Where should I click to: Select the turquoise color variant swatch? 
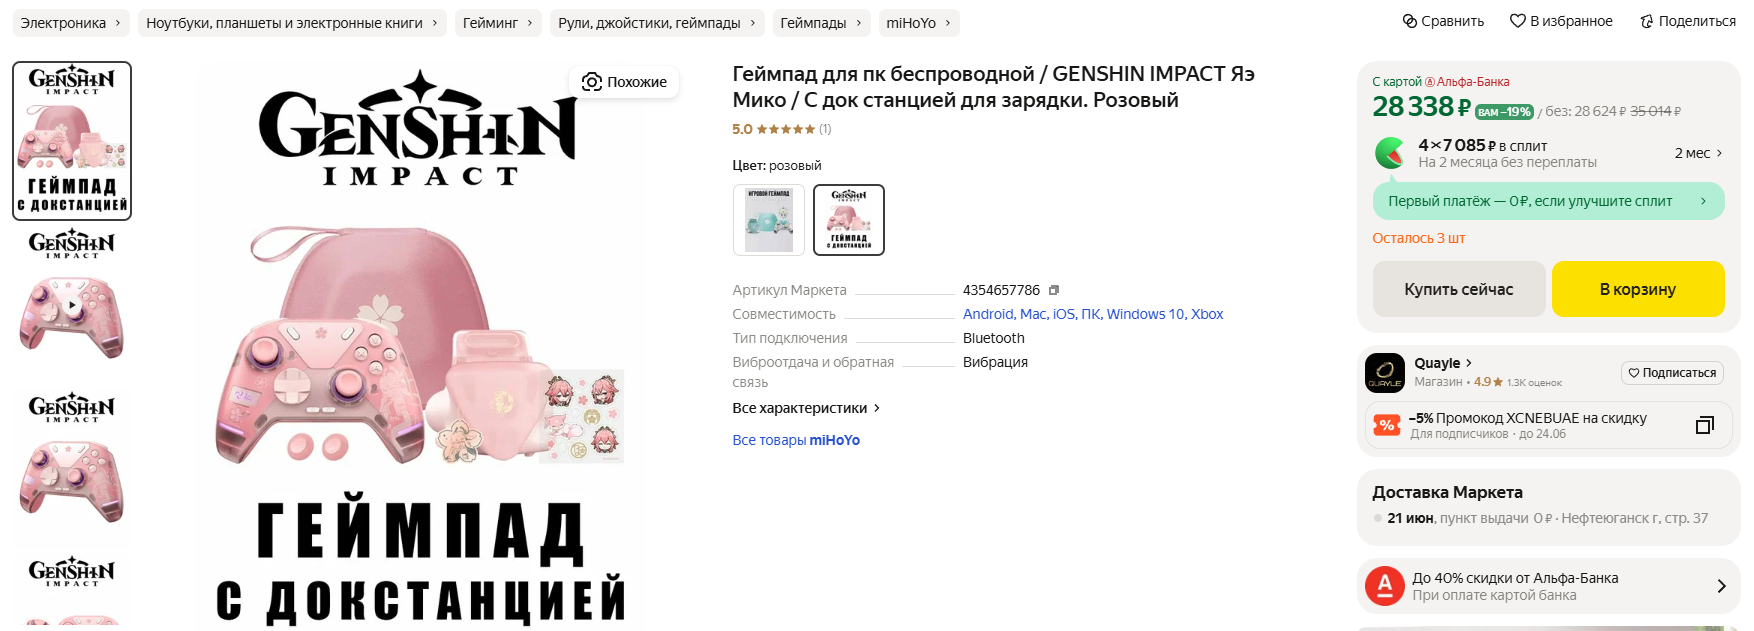[x=769, y=220]
